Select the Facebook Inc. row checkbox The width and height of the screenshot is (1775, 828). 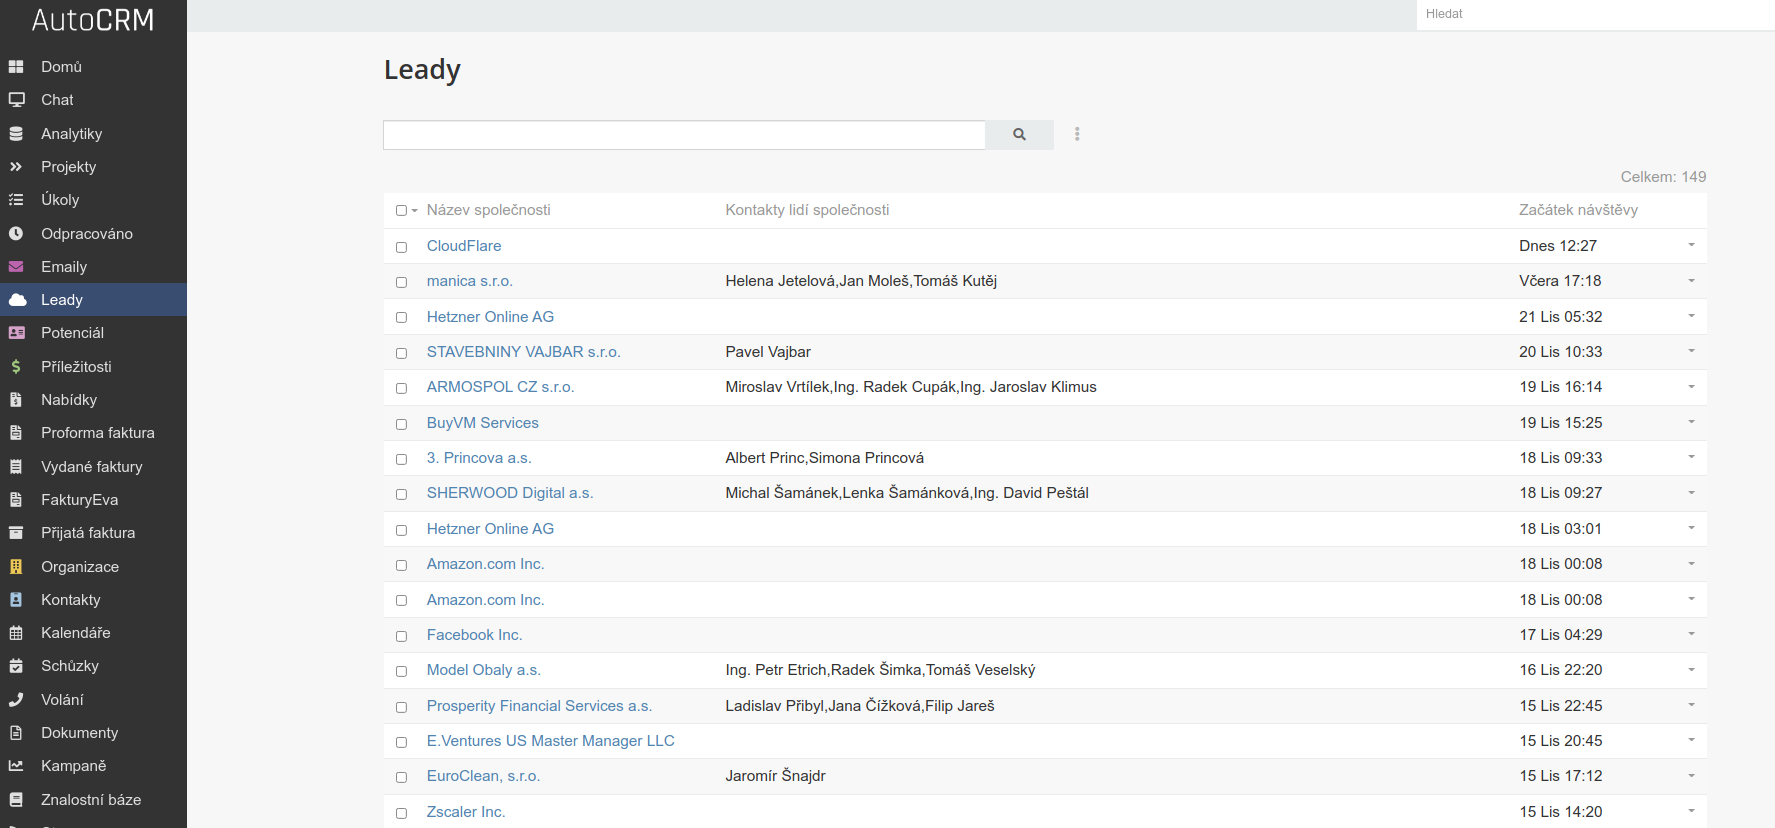coord(401,636)
